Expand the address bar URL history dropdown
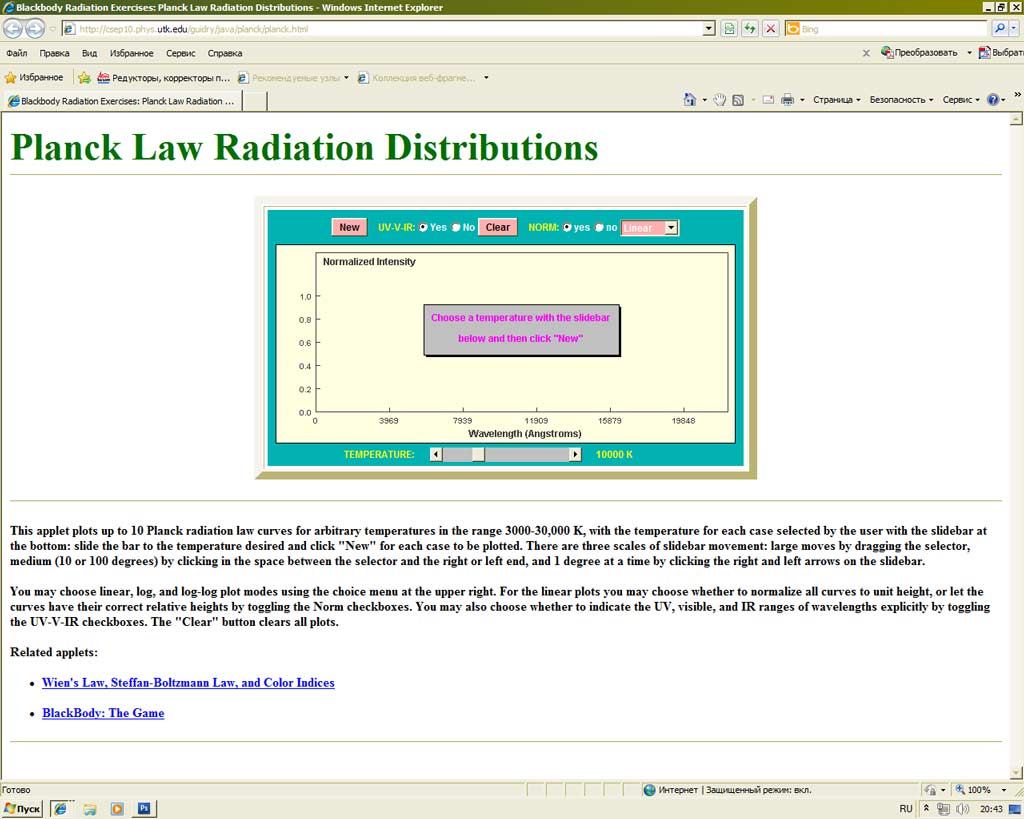The width and height of the screenshot is (1024, 819). (709, 29)
